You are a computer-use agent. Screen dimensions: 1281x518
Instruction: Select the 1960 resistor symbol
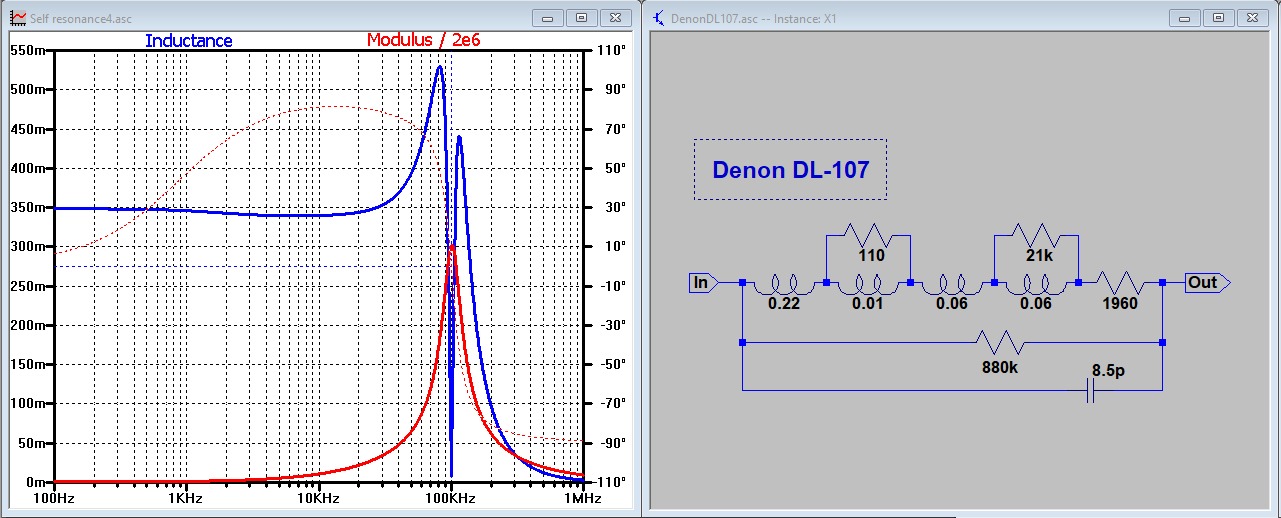1120,283
